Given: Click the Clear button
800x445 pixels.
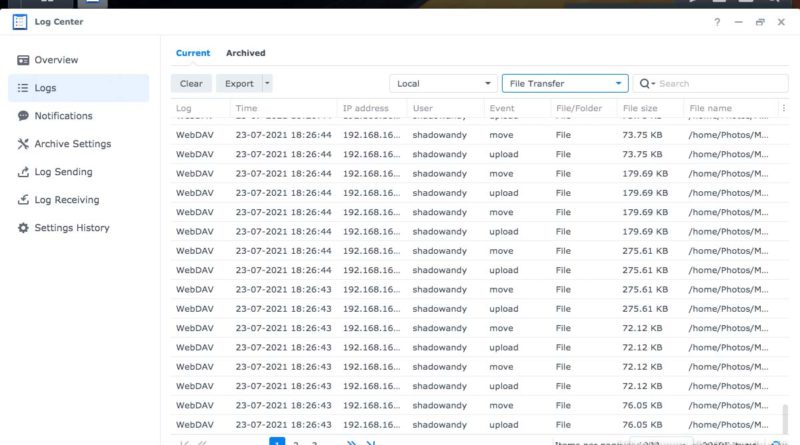Looking at the screenshot, I should click(x=191, y=84).
